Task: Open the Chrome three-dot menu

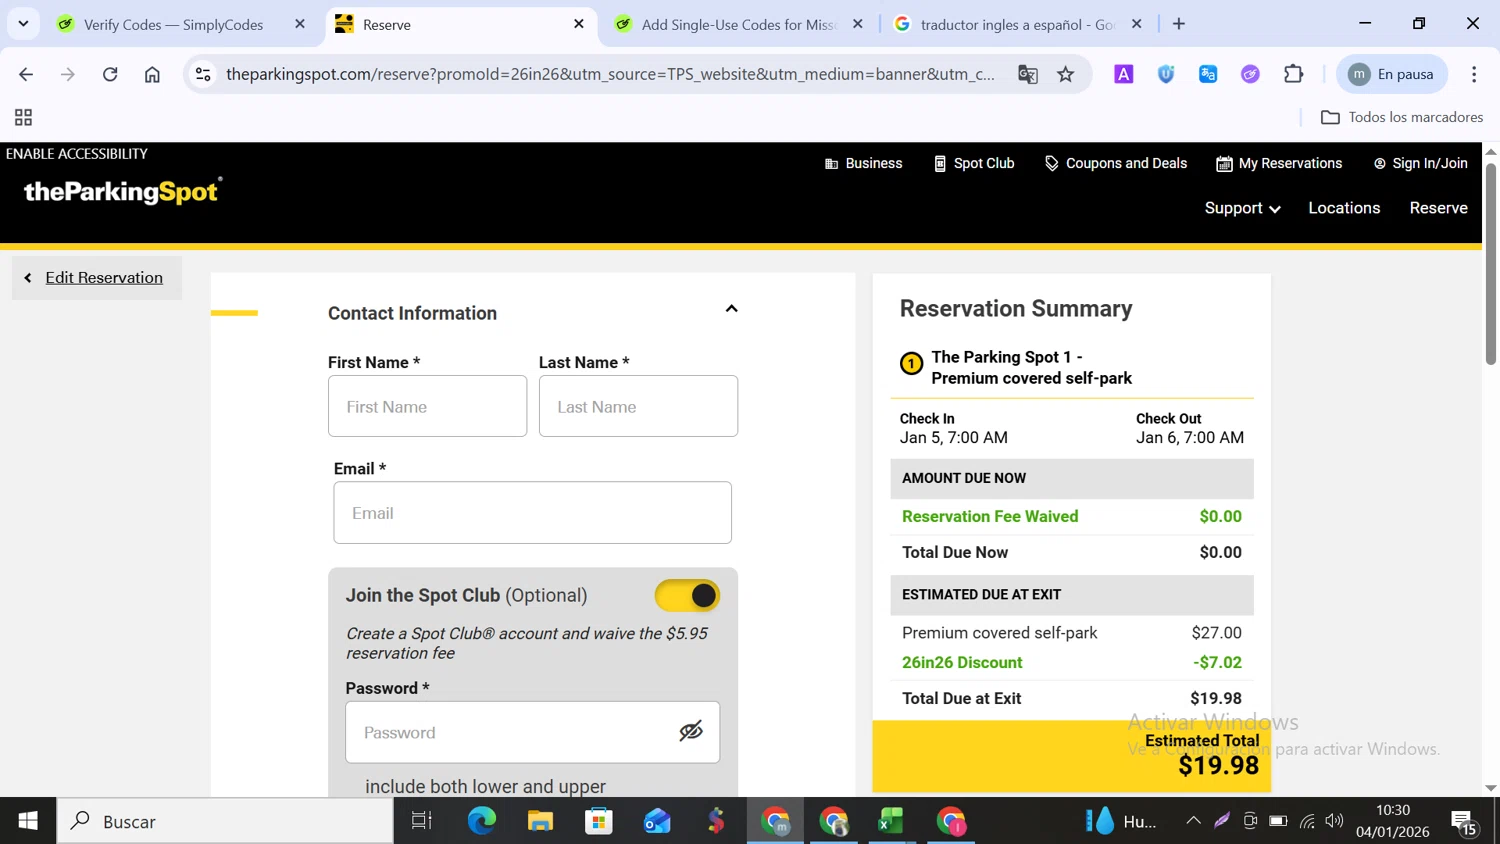Action: point(1474,74)
